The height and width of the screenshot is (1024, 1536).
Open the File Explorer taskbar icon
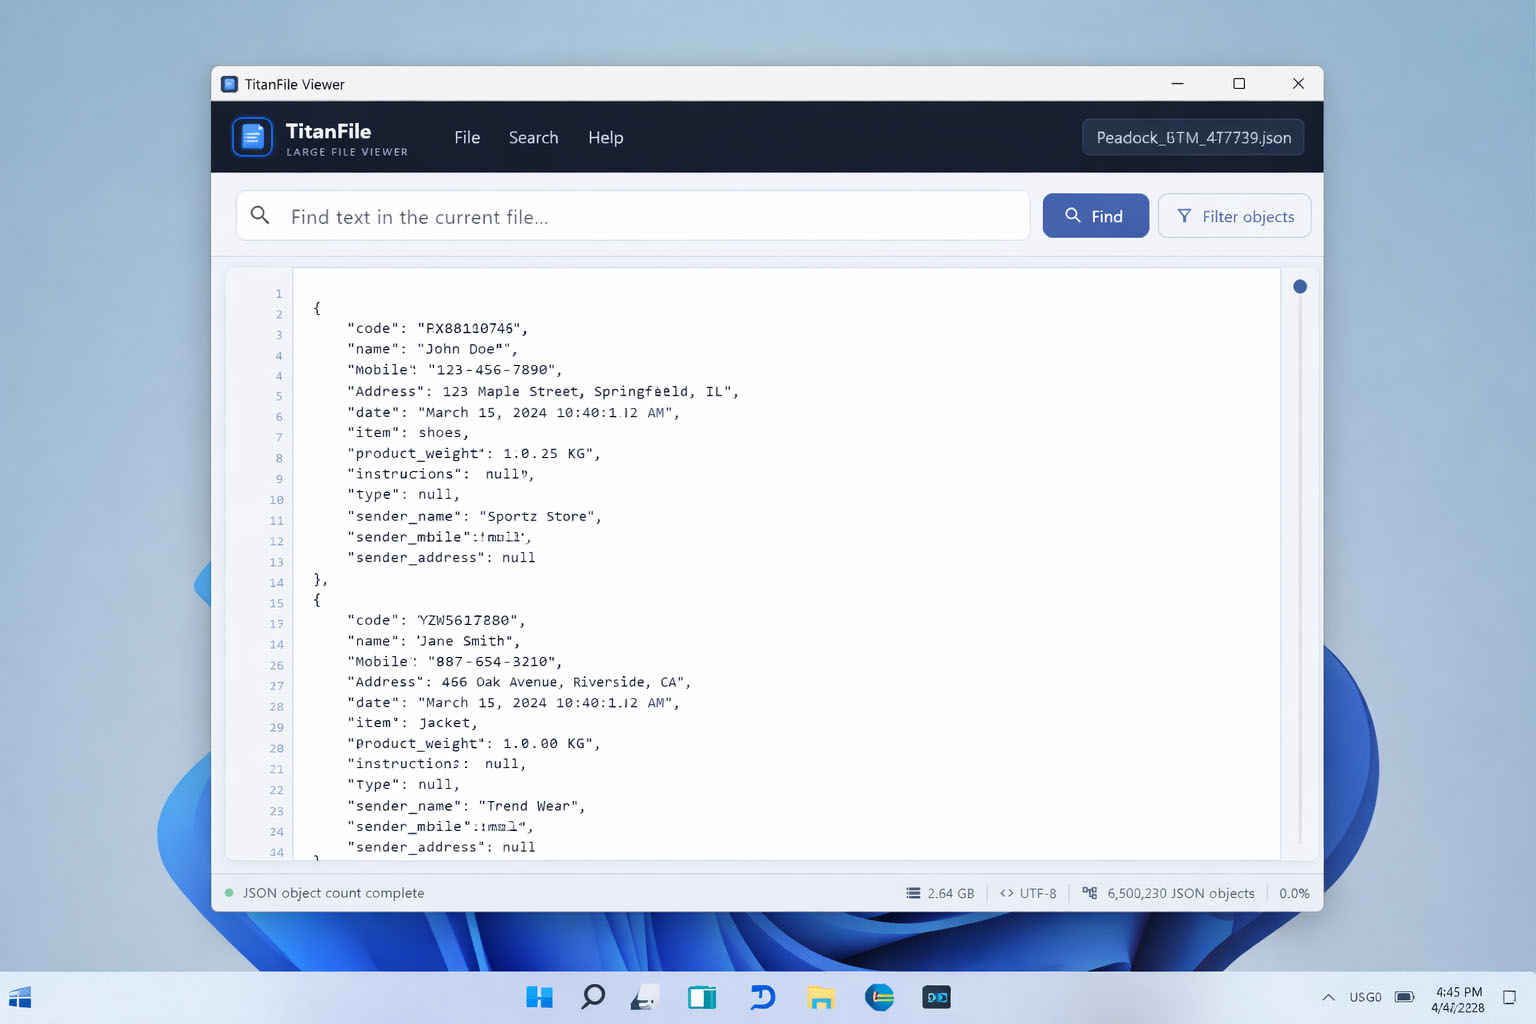[x=821, y=997]
